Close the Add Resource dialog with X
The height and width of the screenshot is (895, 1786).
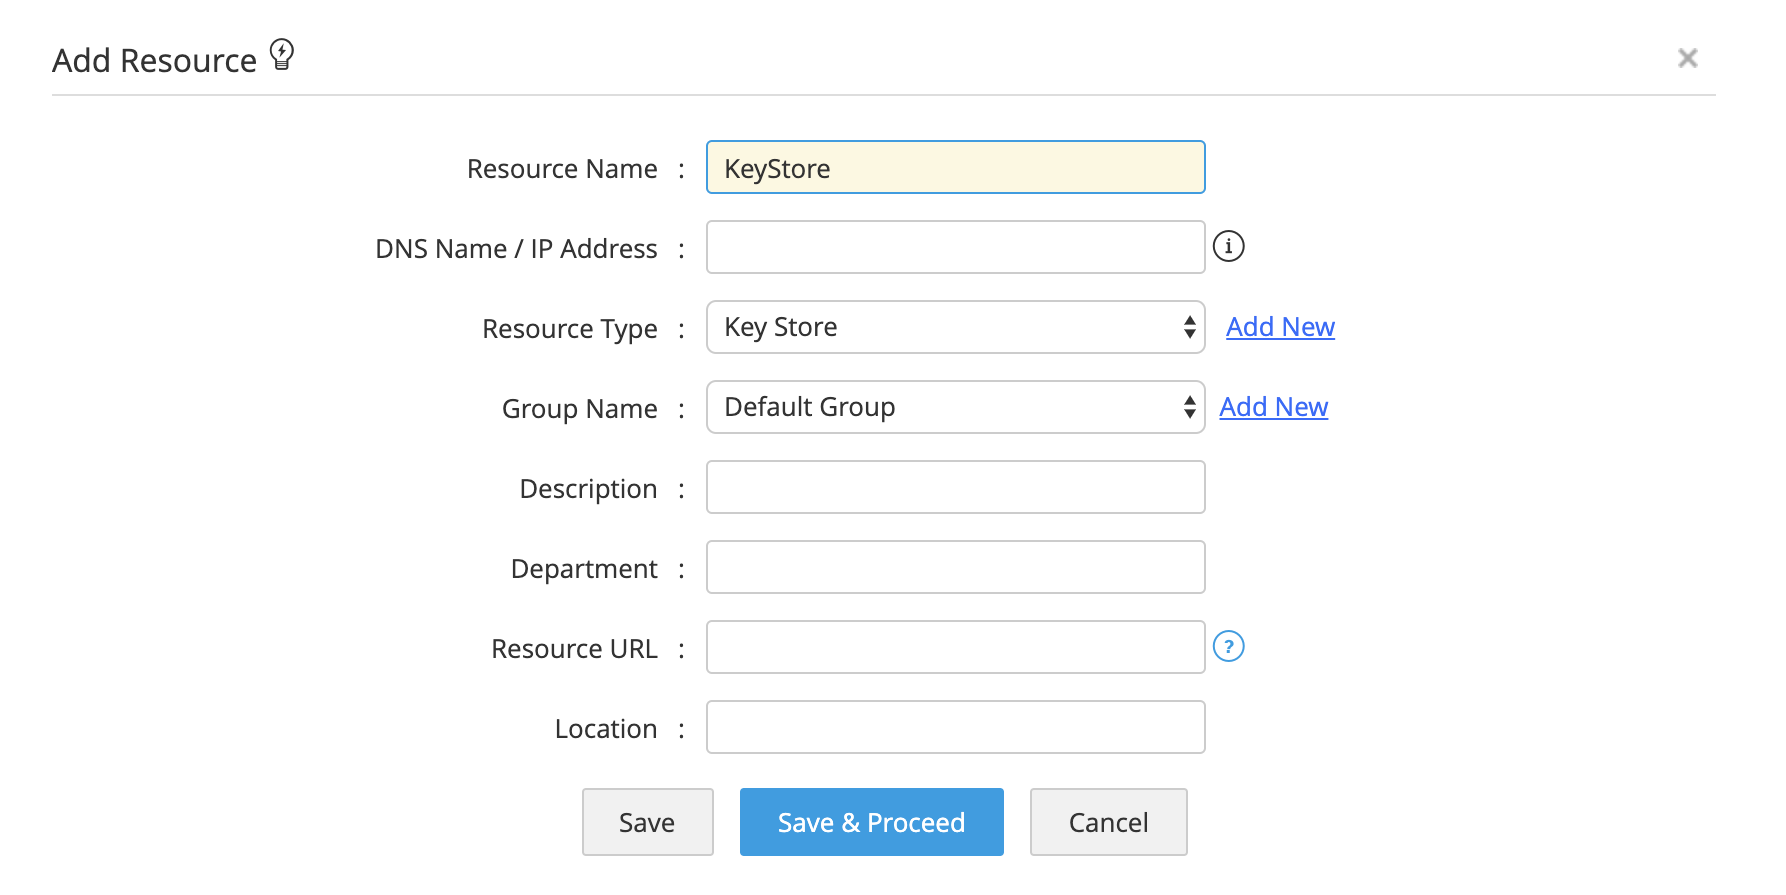1687,59
